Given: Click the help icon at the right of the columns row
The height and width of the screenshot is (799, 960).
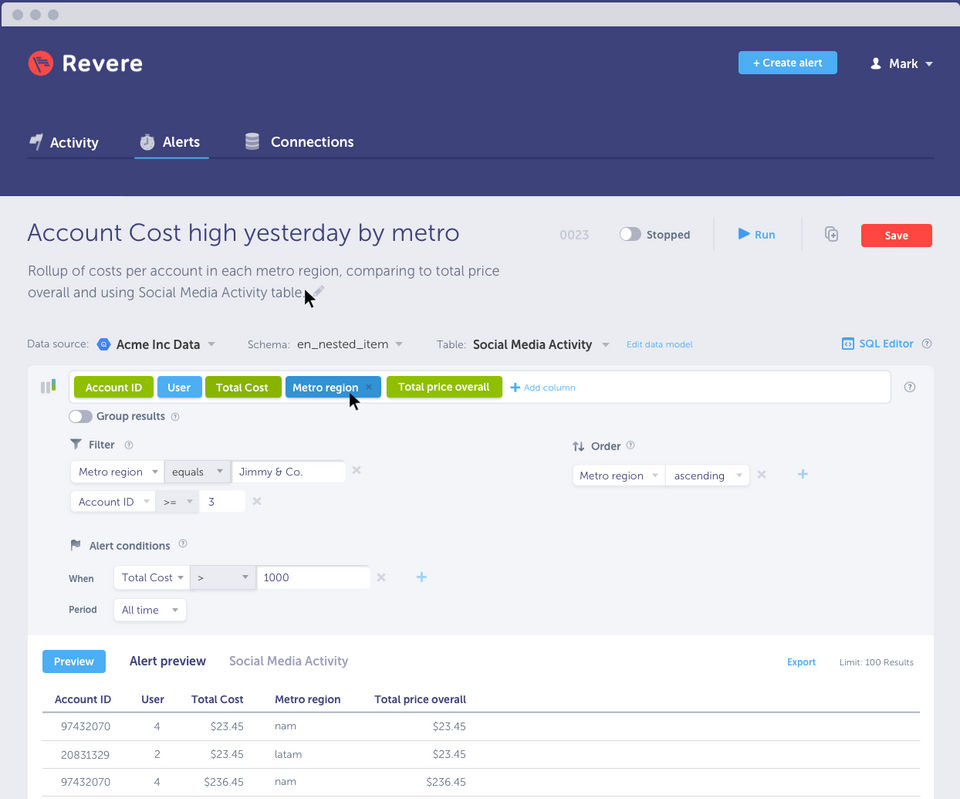Looking at the screenshot, I should [909, 387].
